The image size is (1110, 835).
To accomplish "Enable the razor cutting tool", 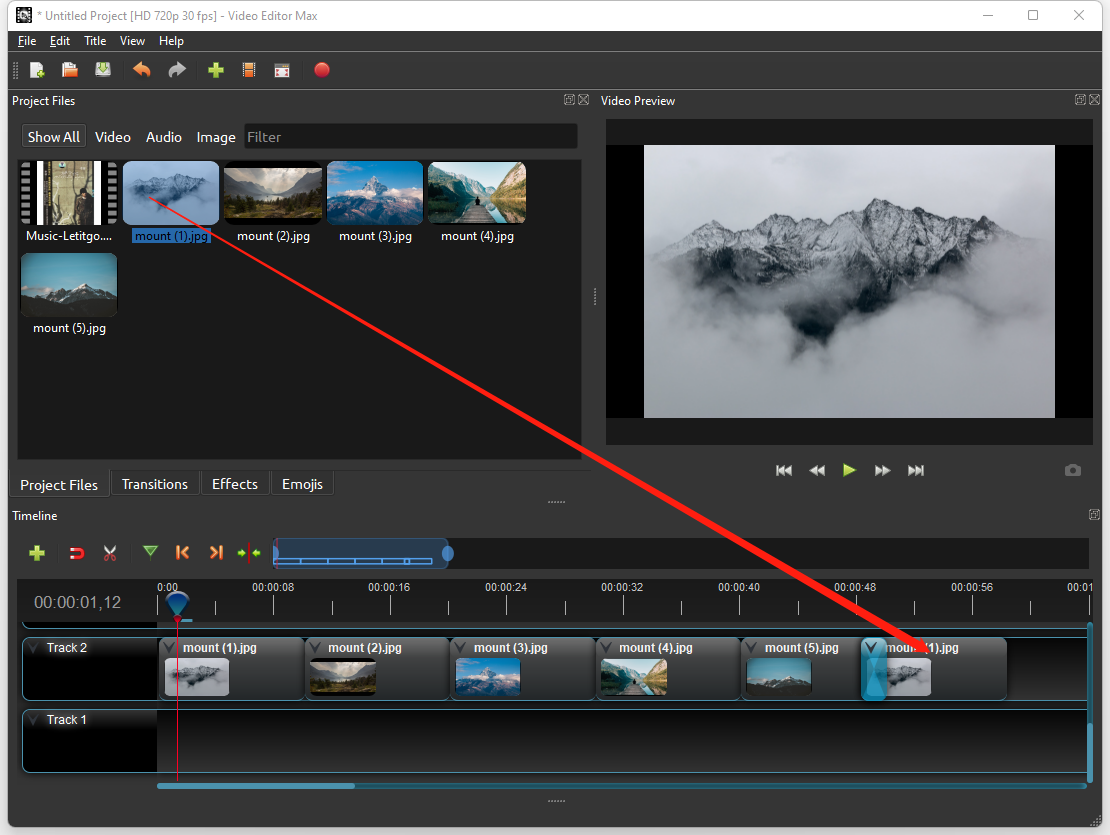I will tap(110, 552).
